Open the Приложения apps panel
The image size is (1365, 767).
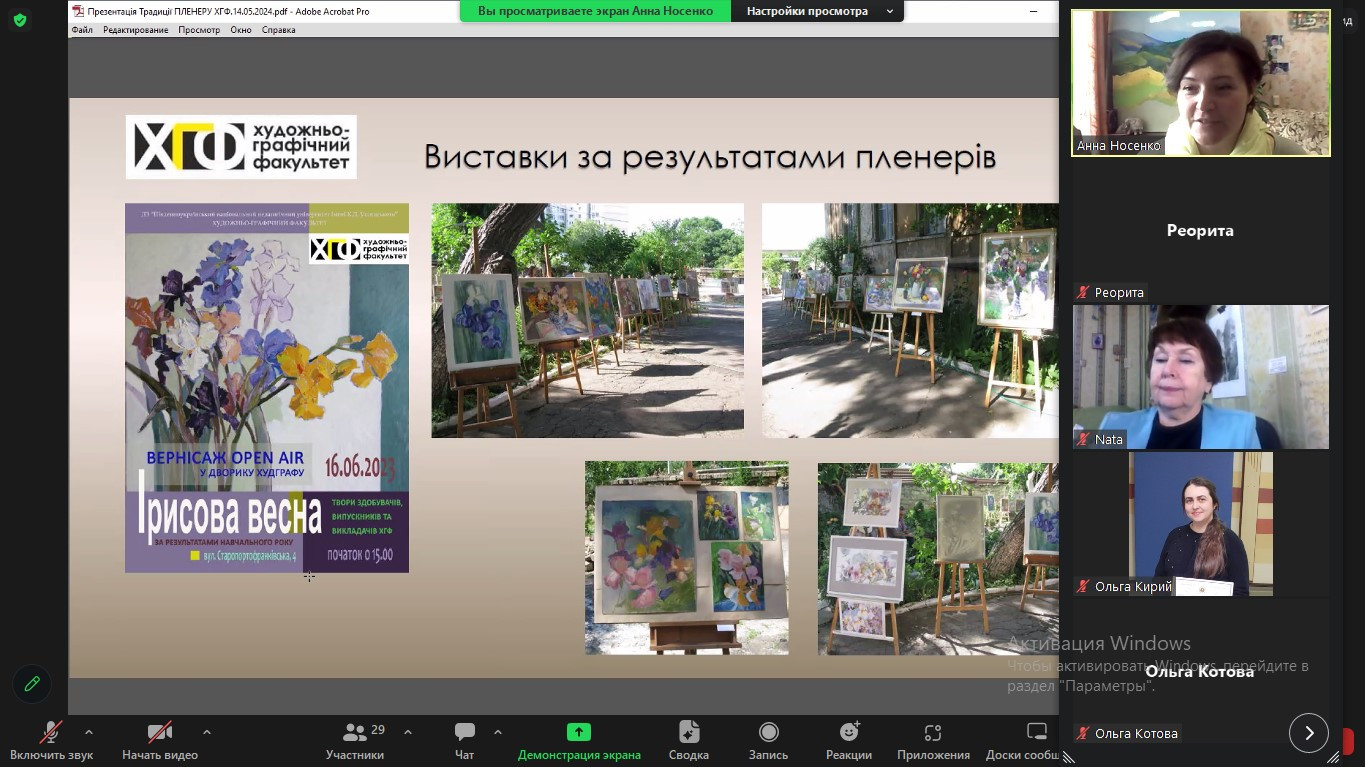click(x=933, y=741)
